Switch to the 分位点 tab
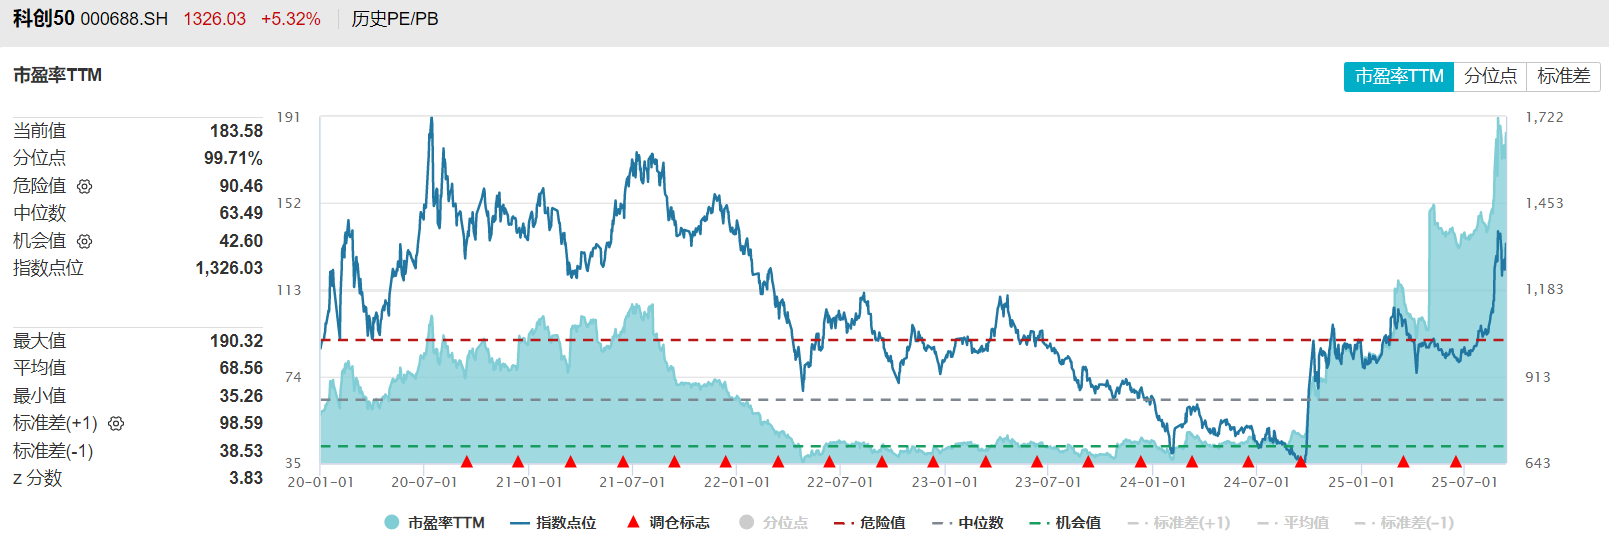 click(x=1490, y=77)
